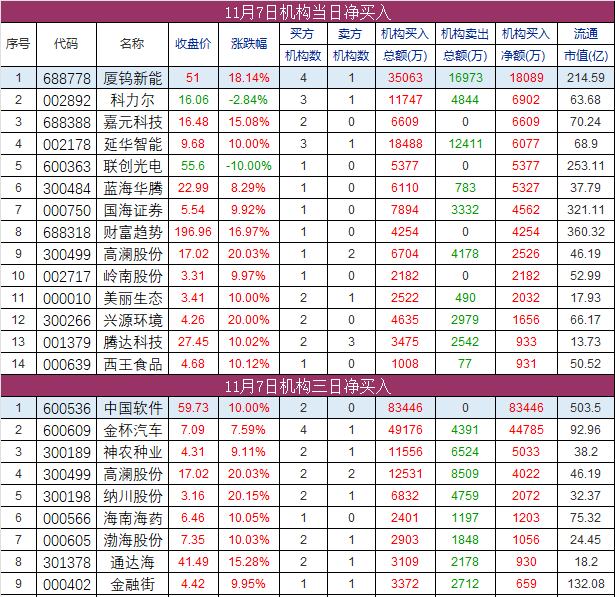This screenshot has height=597, width=615.
Task: Select market value cell 321.11
Action: pyautogui.click(x=586, y=209)
